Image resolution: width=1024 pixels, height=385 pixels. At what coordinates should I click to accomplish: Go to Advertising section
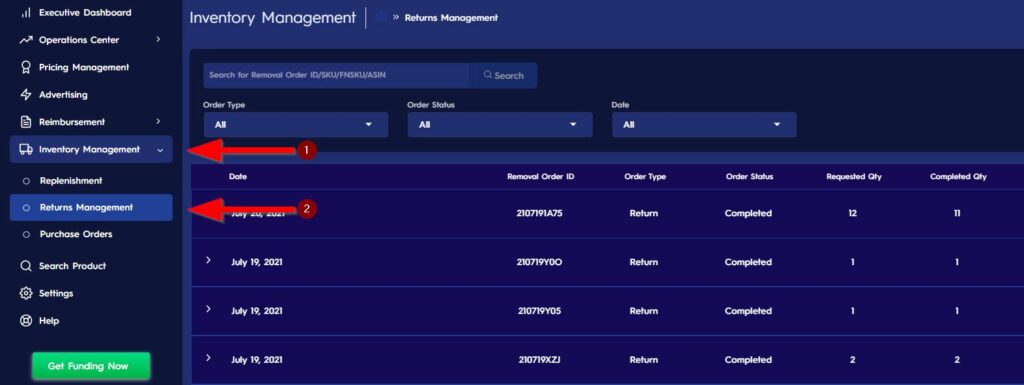click(63, 95)
